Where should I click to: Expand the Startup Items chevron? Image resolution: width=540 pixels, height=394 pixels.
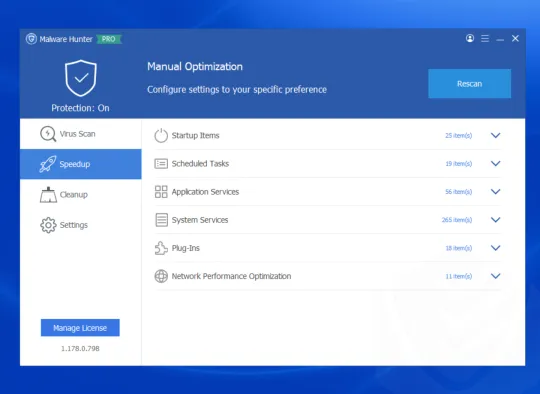(x=495, y=135)
